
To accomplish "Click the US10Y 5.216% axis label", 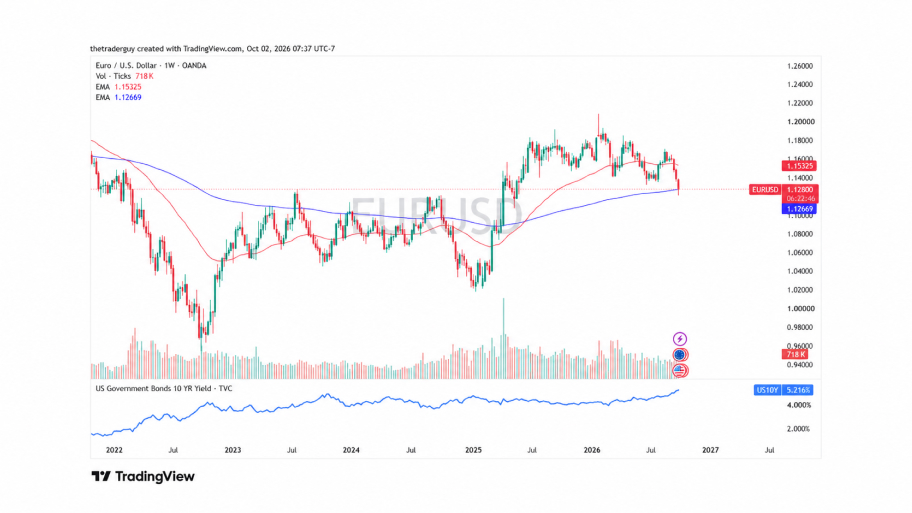I will click(x=783, y=390).
